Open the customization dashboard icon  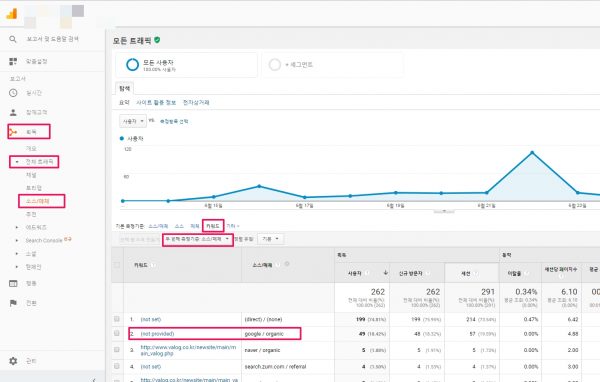click(x=13, y=61)
